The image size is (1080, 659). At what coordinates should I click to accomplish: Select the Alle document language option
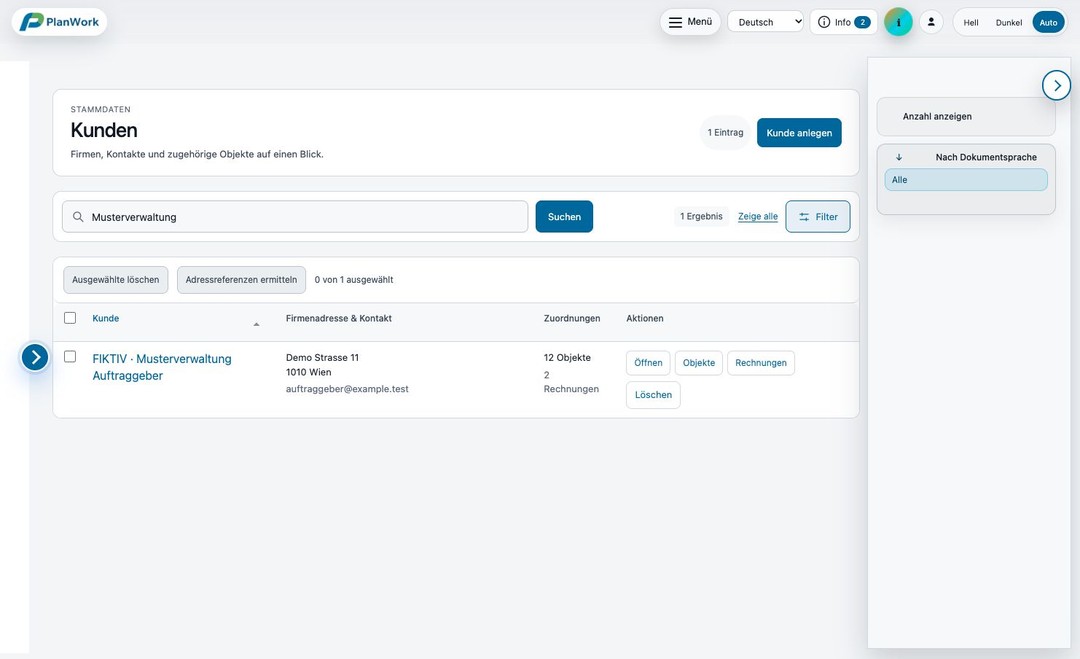tap(966, 180)
